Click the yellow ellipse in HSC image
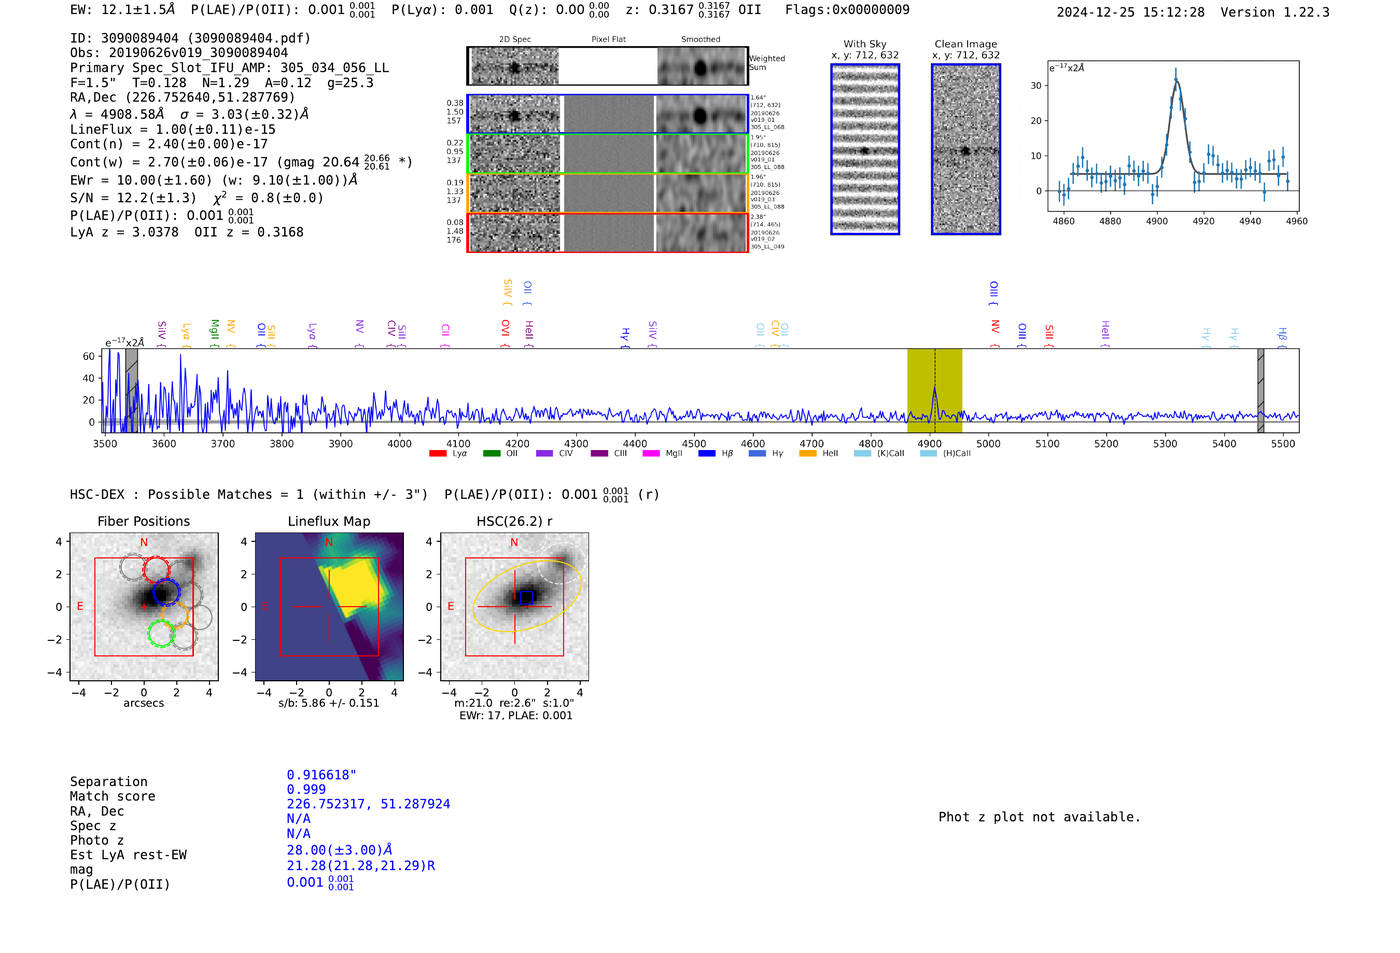1400x953 pixels. (x=526, y=596)
